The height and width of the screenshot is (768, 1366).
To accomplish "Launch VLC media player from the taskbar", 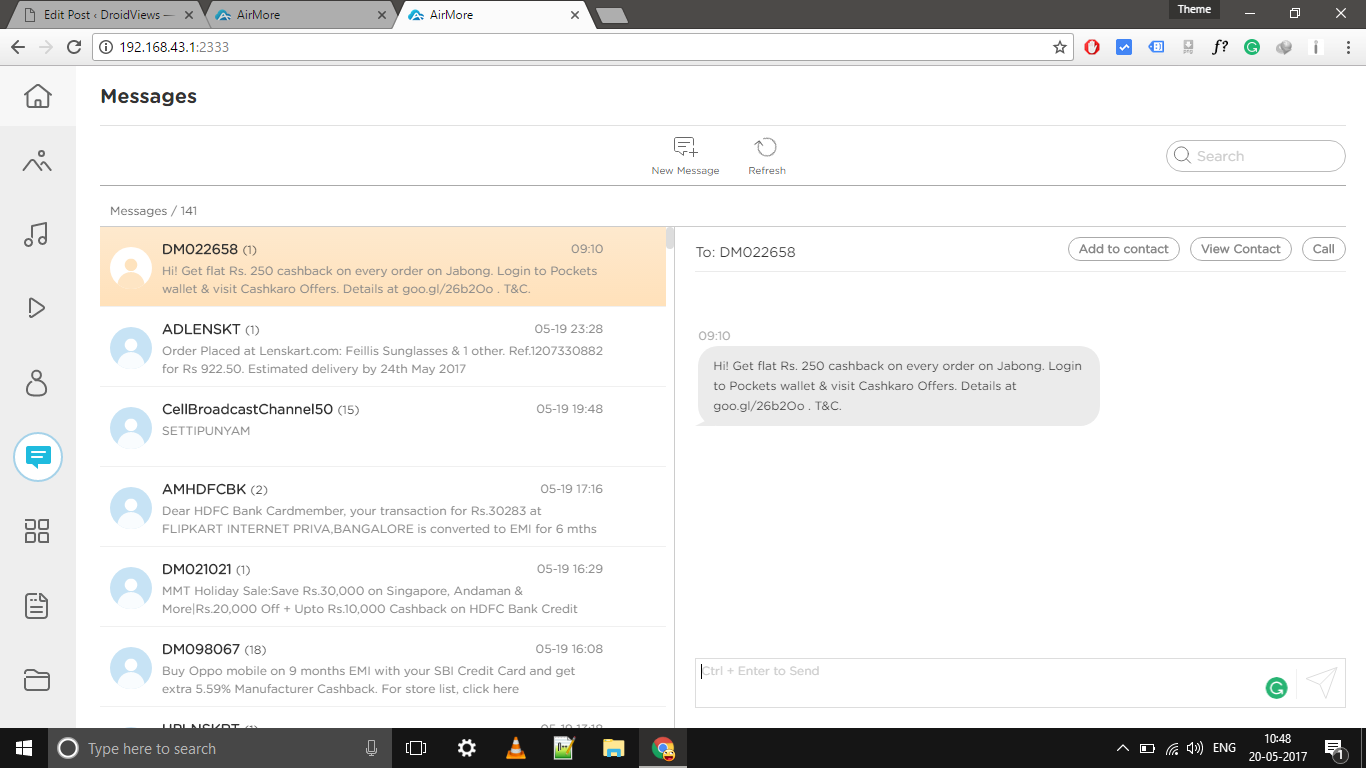I will click(516, 748).
